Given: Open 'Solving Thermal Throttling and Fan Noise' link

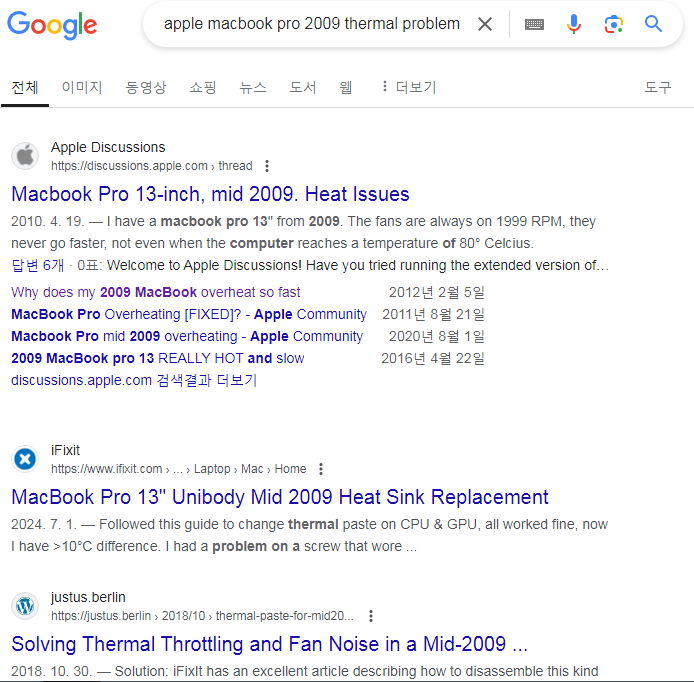Looking at the screenshot, I should (270, 644).
